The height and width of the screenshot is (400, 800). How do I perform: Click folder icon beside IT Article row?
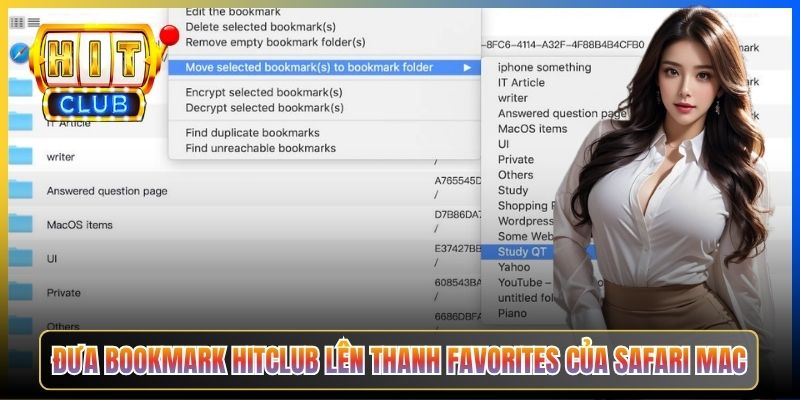[20, 122]
